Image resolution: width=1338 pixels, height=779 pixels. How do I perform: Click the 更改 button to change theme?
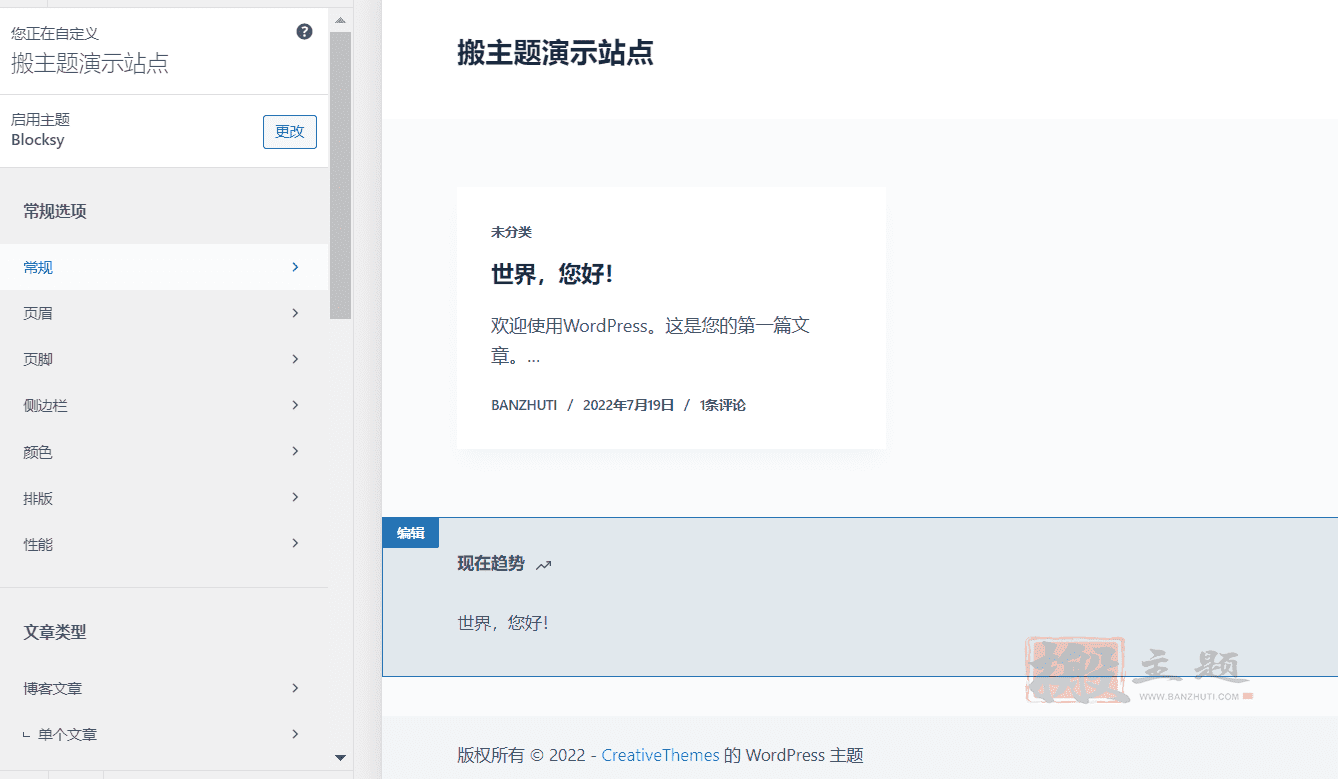point(290,132)
